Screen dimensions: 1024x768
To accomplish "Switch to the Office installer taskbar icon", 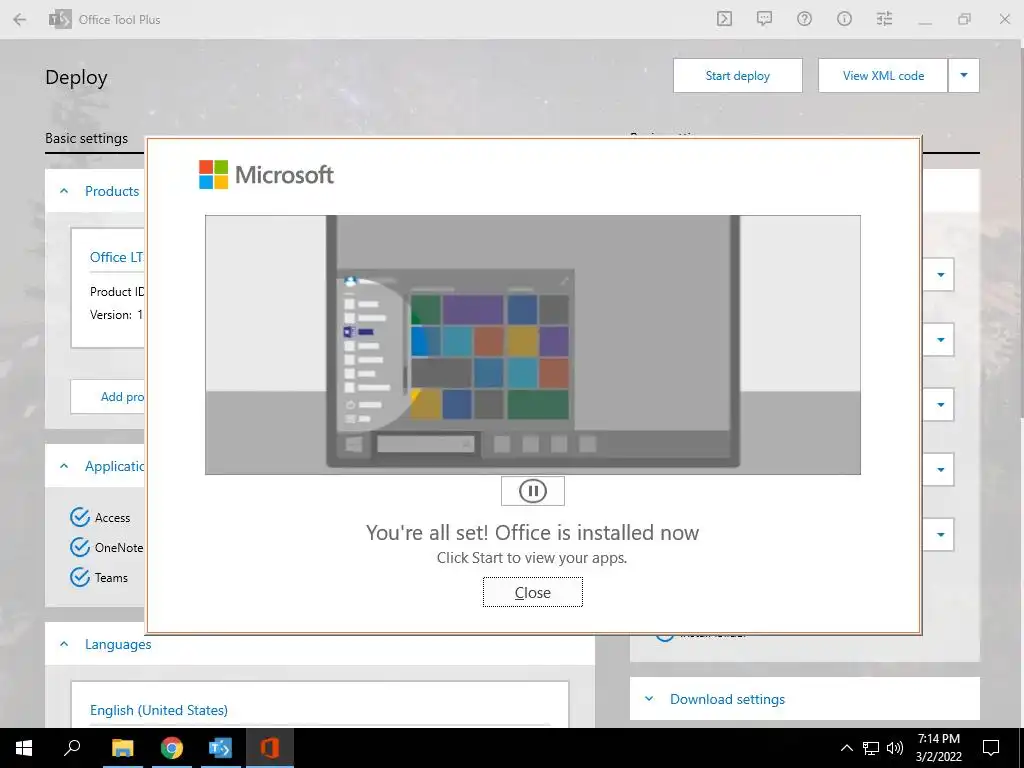I will coord(270,748).
